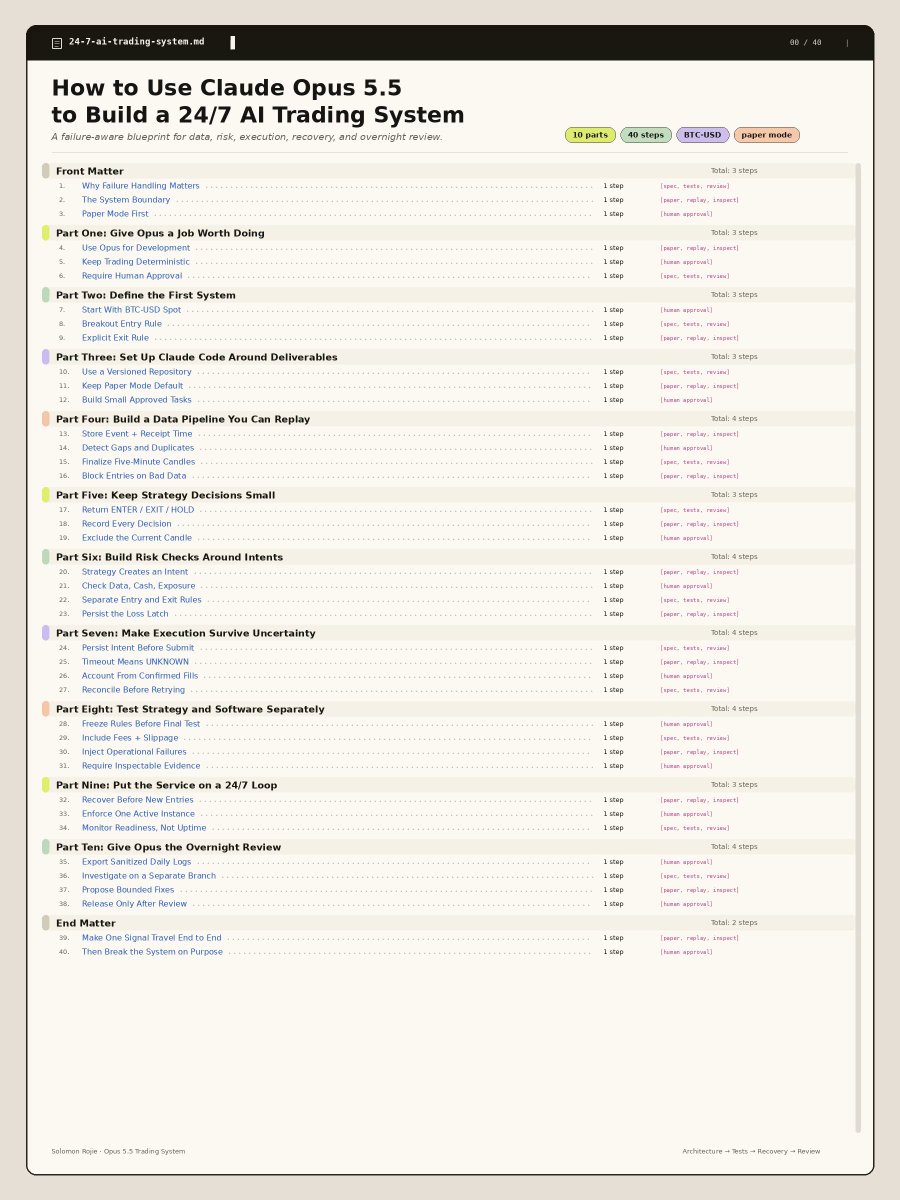Open "Include Fees + Slippage" step
The image size is (900, 1200).
point(130,738)
